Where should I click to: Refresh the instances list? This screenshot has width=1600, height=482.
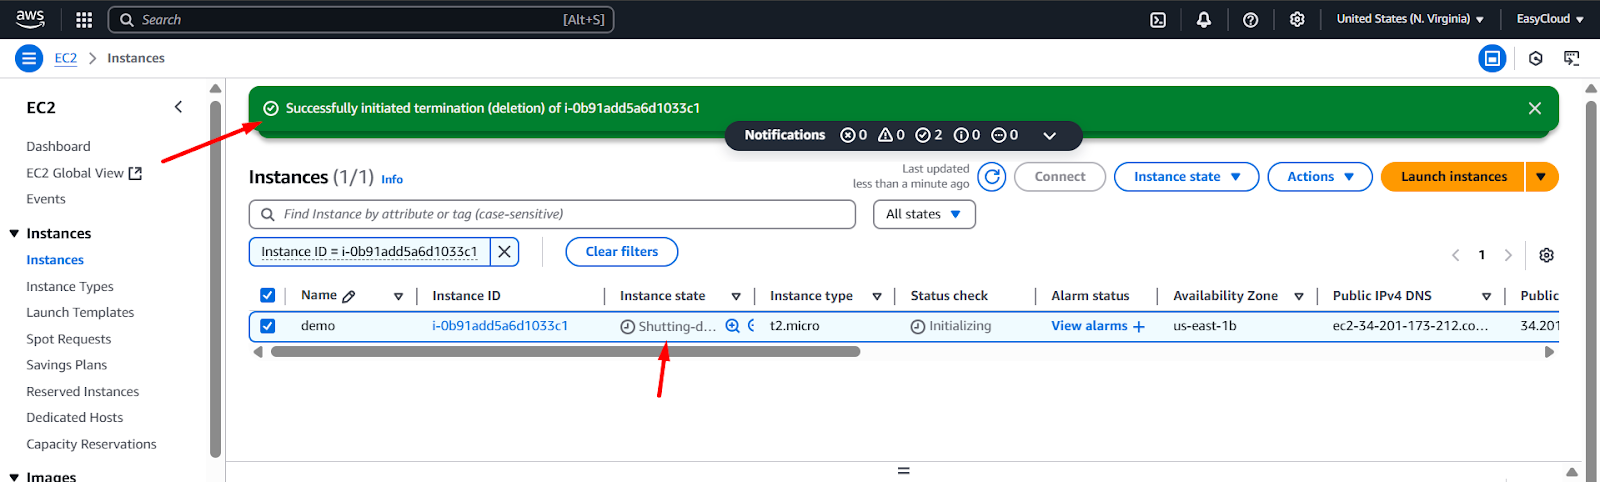coord(992,177)
